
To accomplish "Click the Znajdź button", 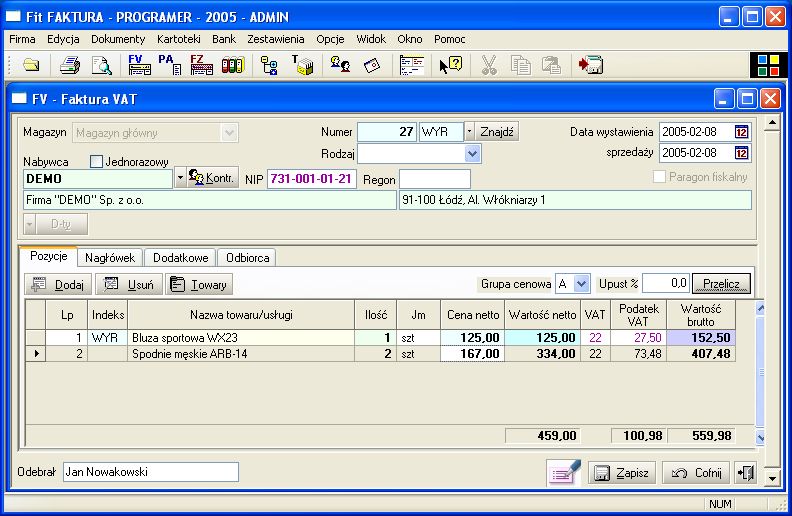I will pyautogui.click(x=497, y=132).
